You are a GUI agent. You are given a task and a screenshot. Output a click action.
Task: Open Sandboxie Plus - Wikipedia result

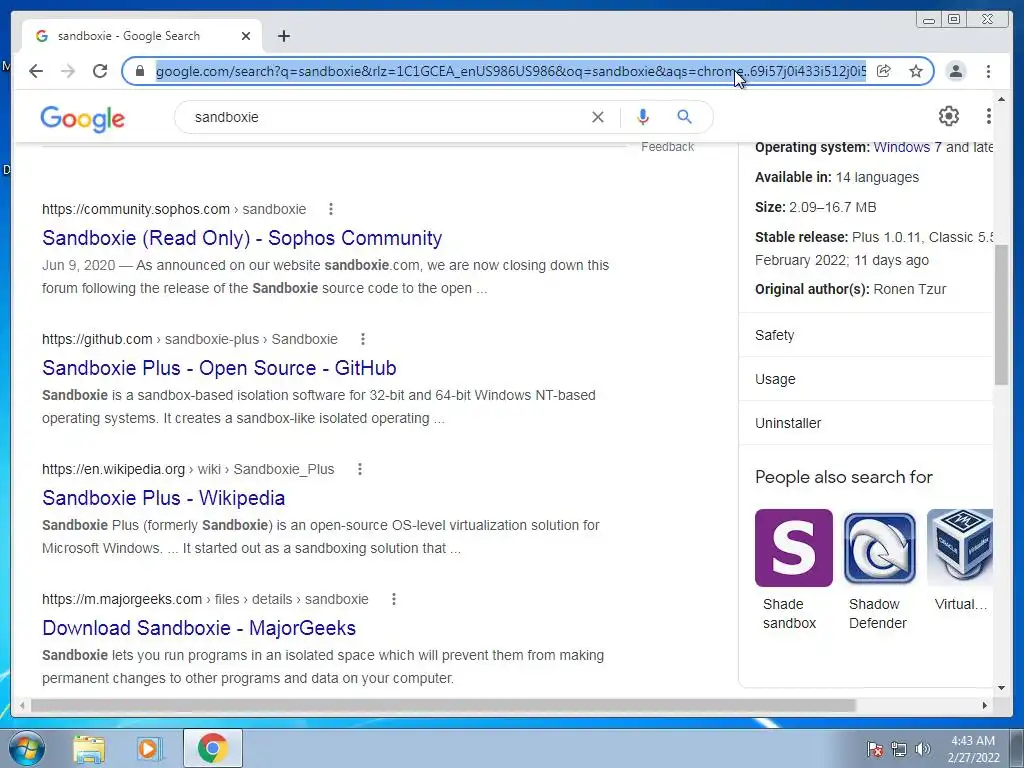click(x=163, y=498)
